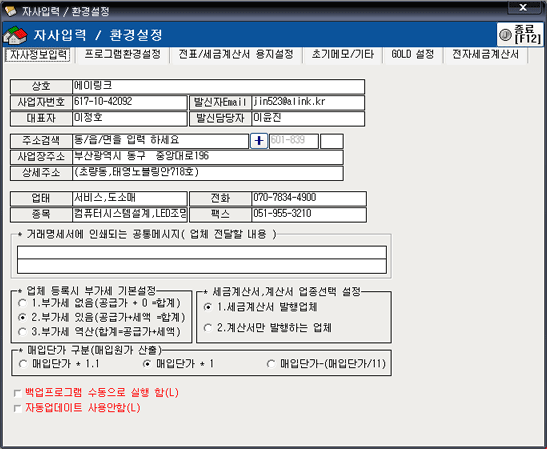The width and height of the screenshot is (547, 449).
Task: Click the 발신자Email input field
Action: pyautogui.click(x=308, y=103)
